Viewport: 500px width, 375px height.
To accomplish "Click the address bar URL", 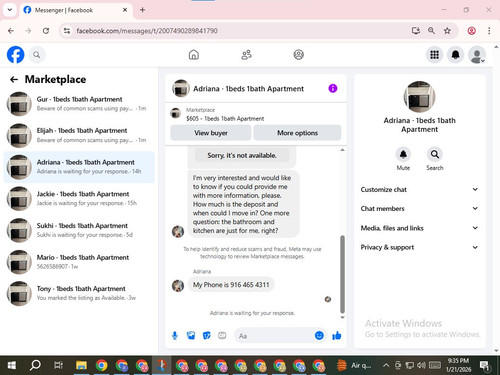I will 147,31.
